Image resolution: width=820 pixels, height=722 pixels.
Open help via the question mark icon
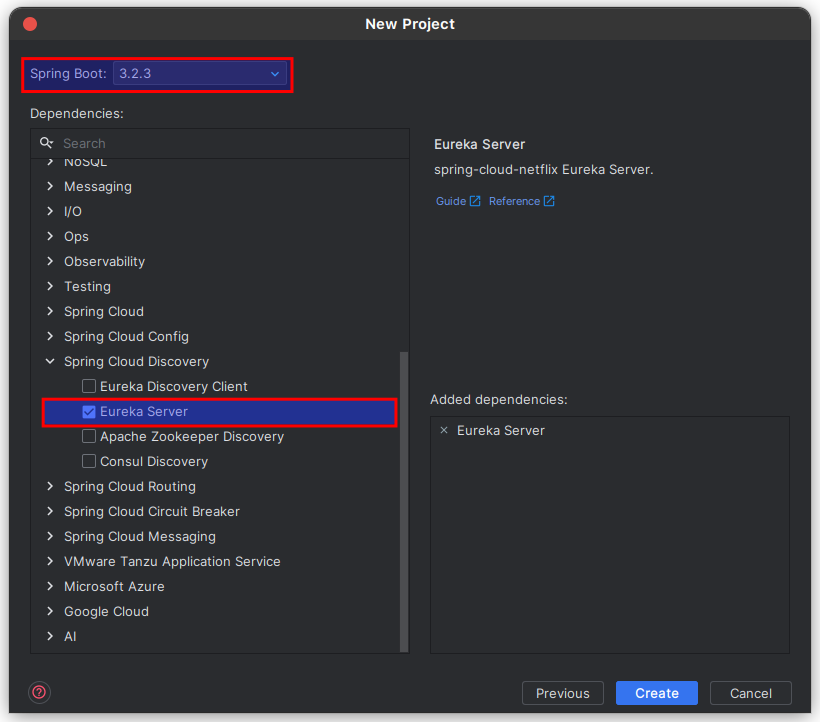point(39,692)
